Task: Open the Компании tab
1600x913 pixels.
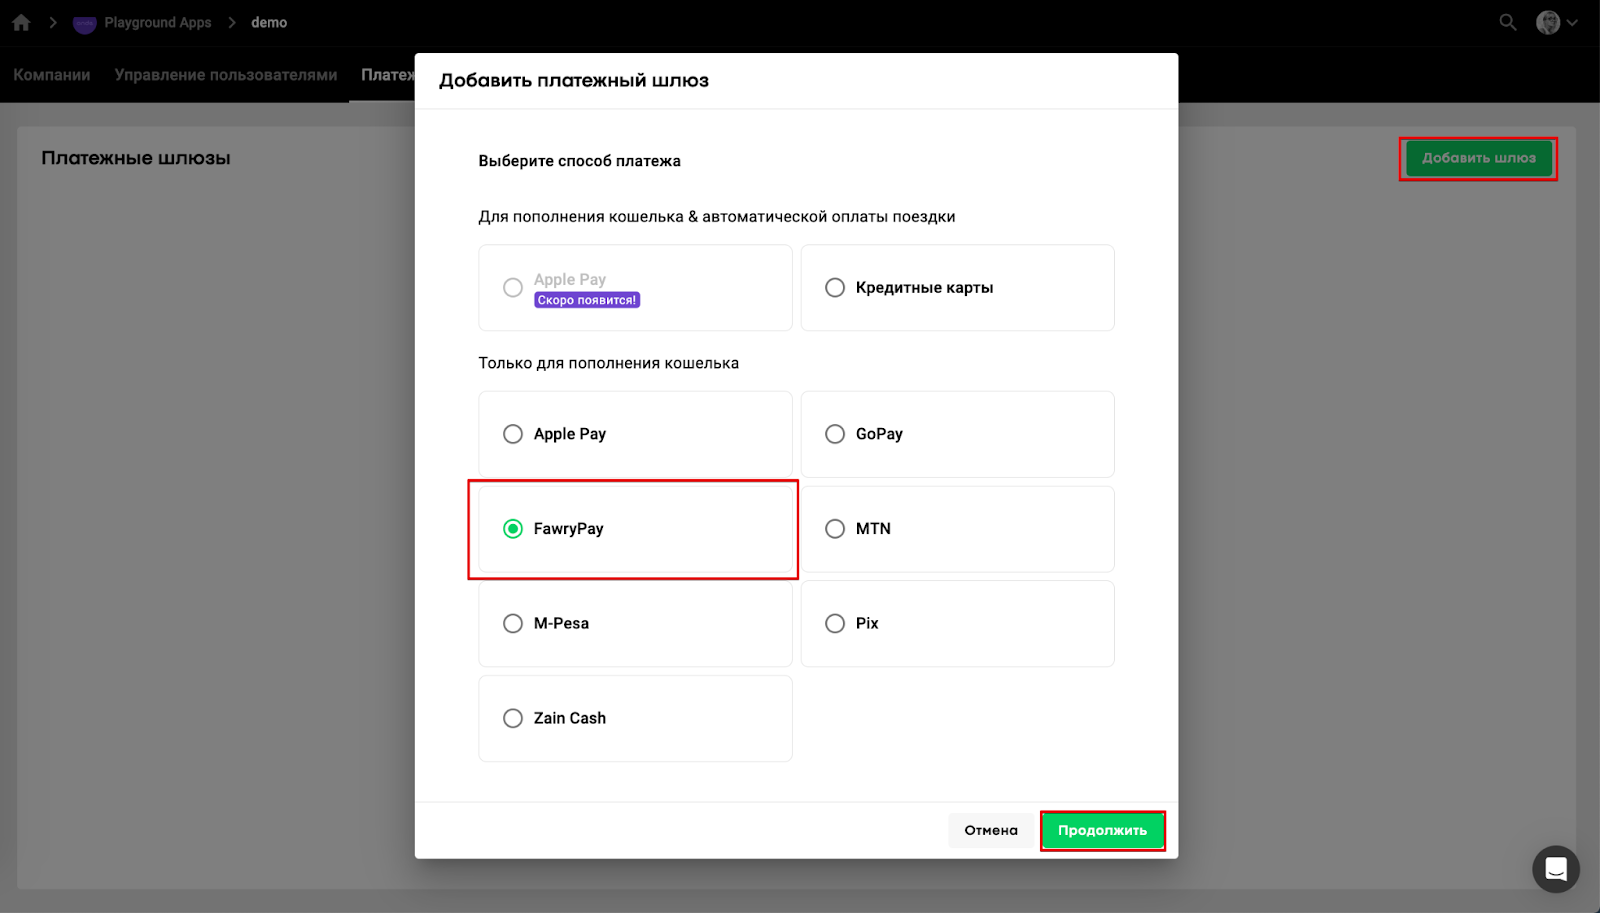Action: tap(52, 75)
